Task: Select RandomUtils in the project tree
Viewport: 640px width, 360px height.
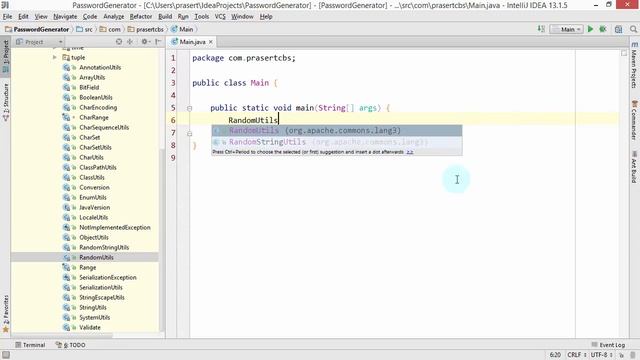Action: pyautogui.click(x=96, y=258)
